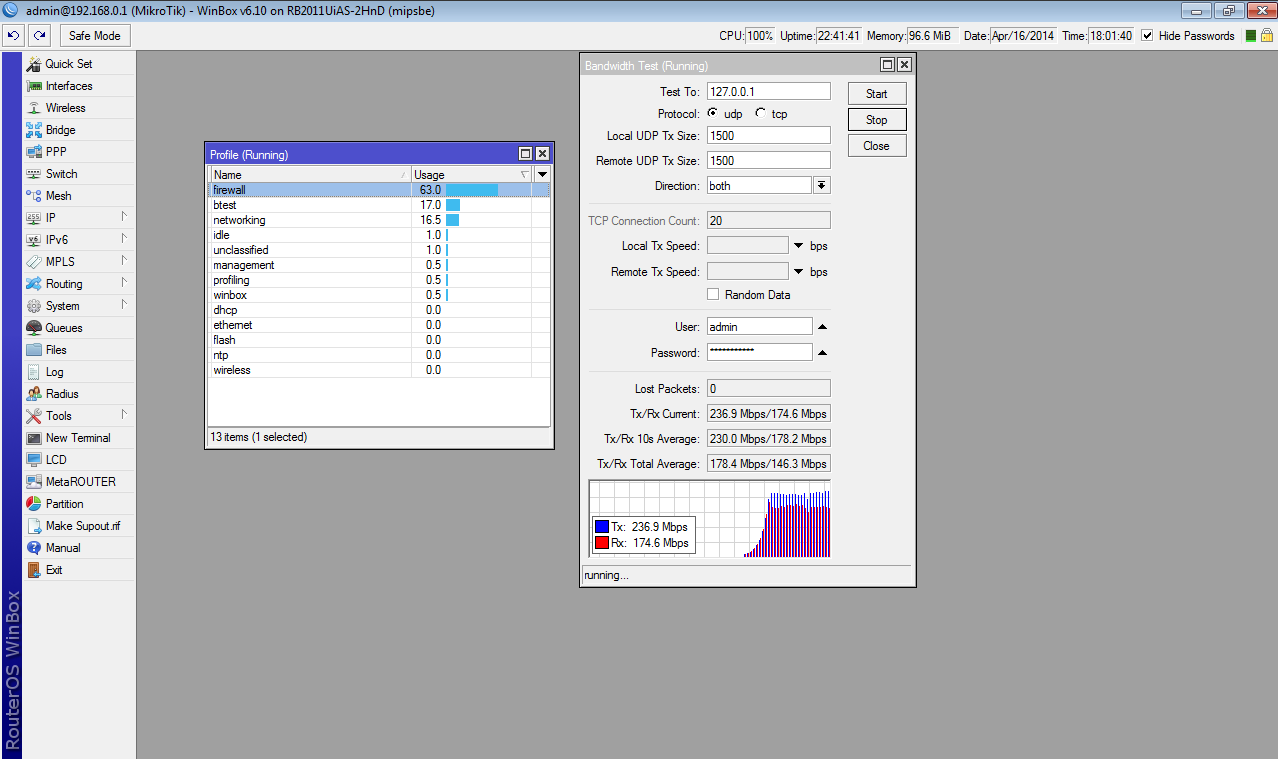
Task: Collapse the Password field arrow
Action: tap(822, 353)
